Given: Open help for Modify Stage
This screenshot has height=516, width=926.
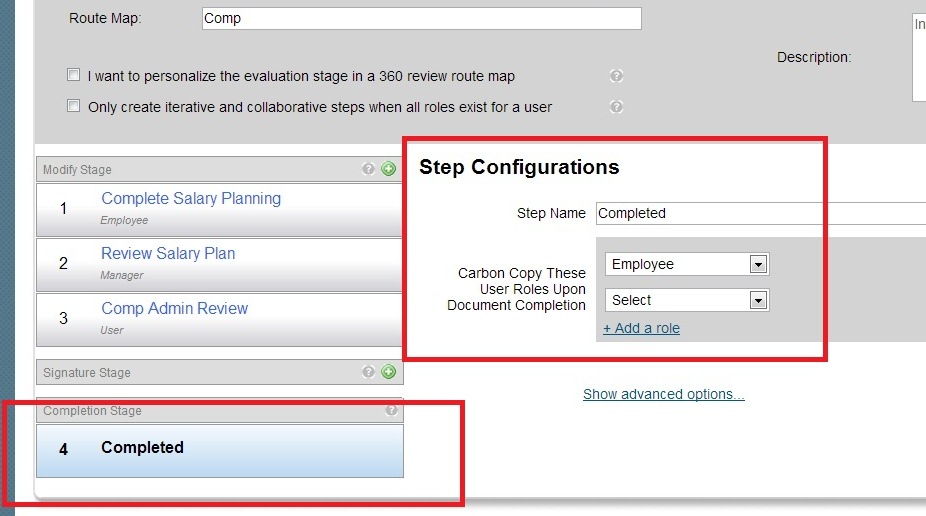Looking at the screenshot, I should pos(369,169).
